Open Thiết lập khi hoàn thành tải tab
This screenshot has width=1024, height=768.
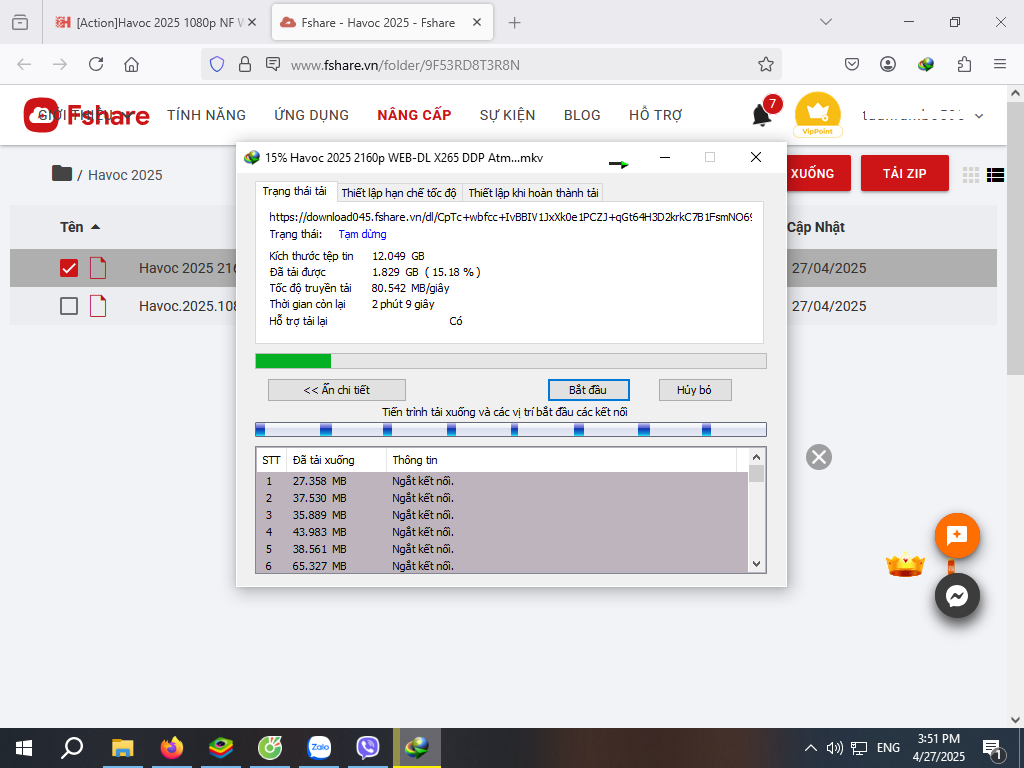tap(533, 193)
